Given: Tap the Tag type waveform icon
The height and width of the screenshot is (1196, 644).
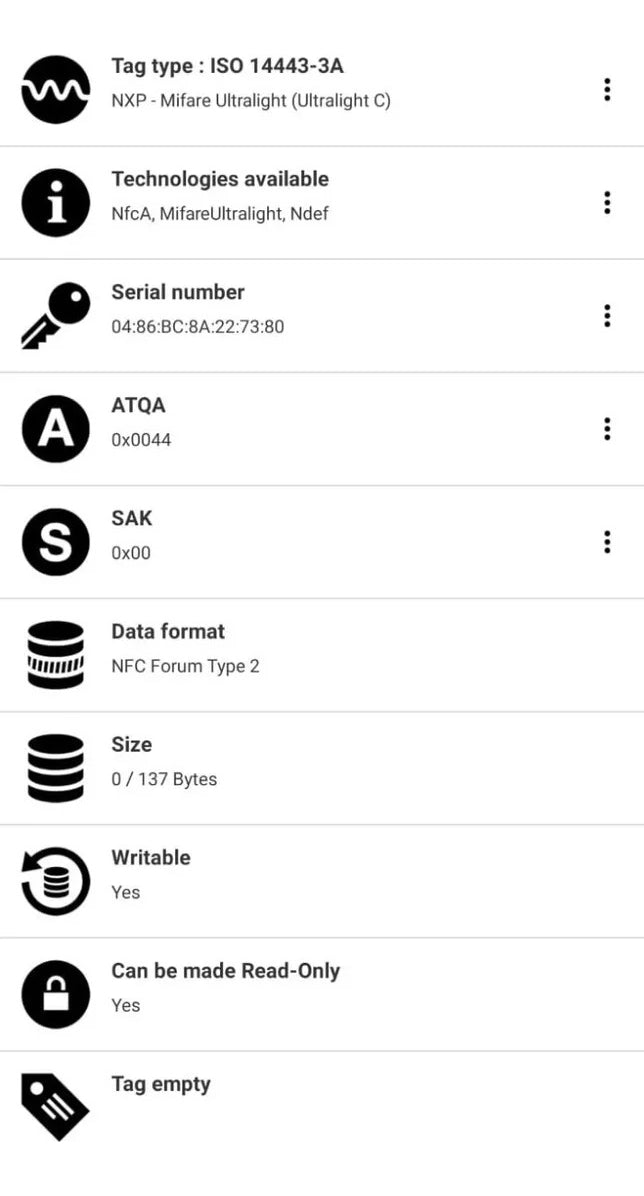Looking at the screenshot, I should point(56,90).
